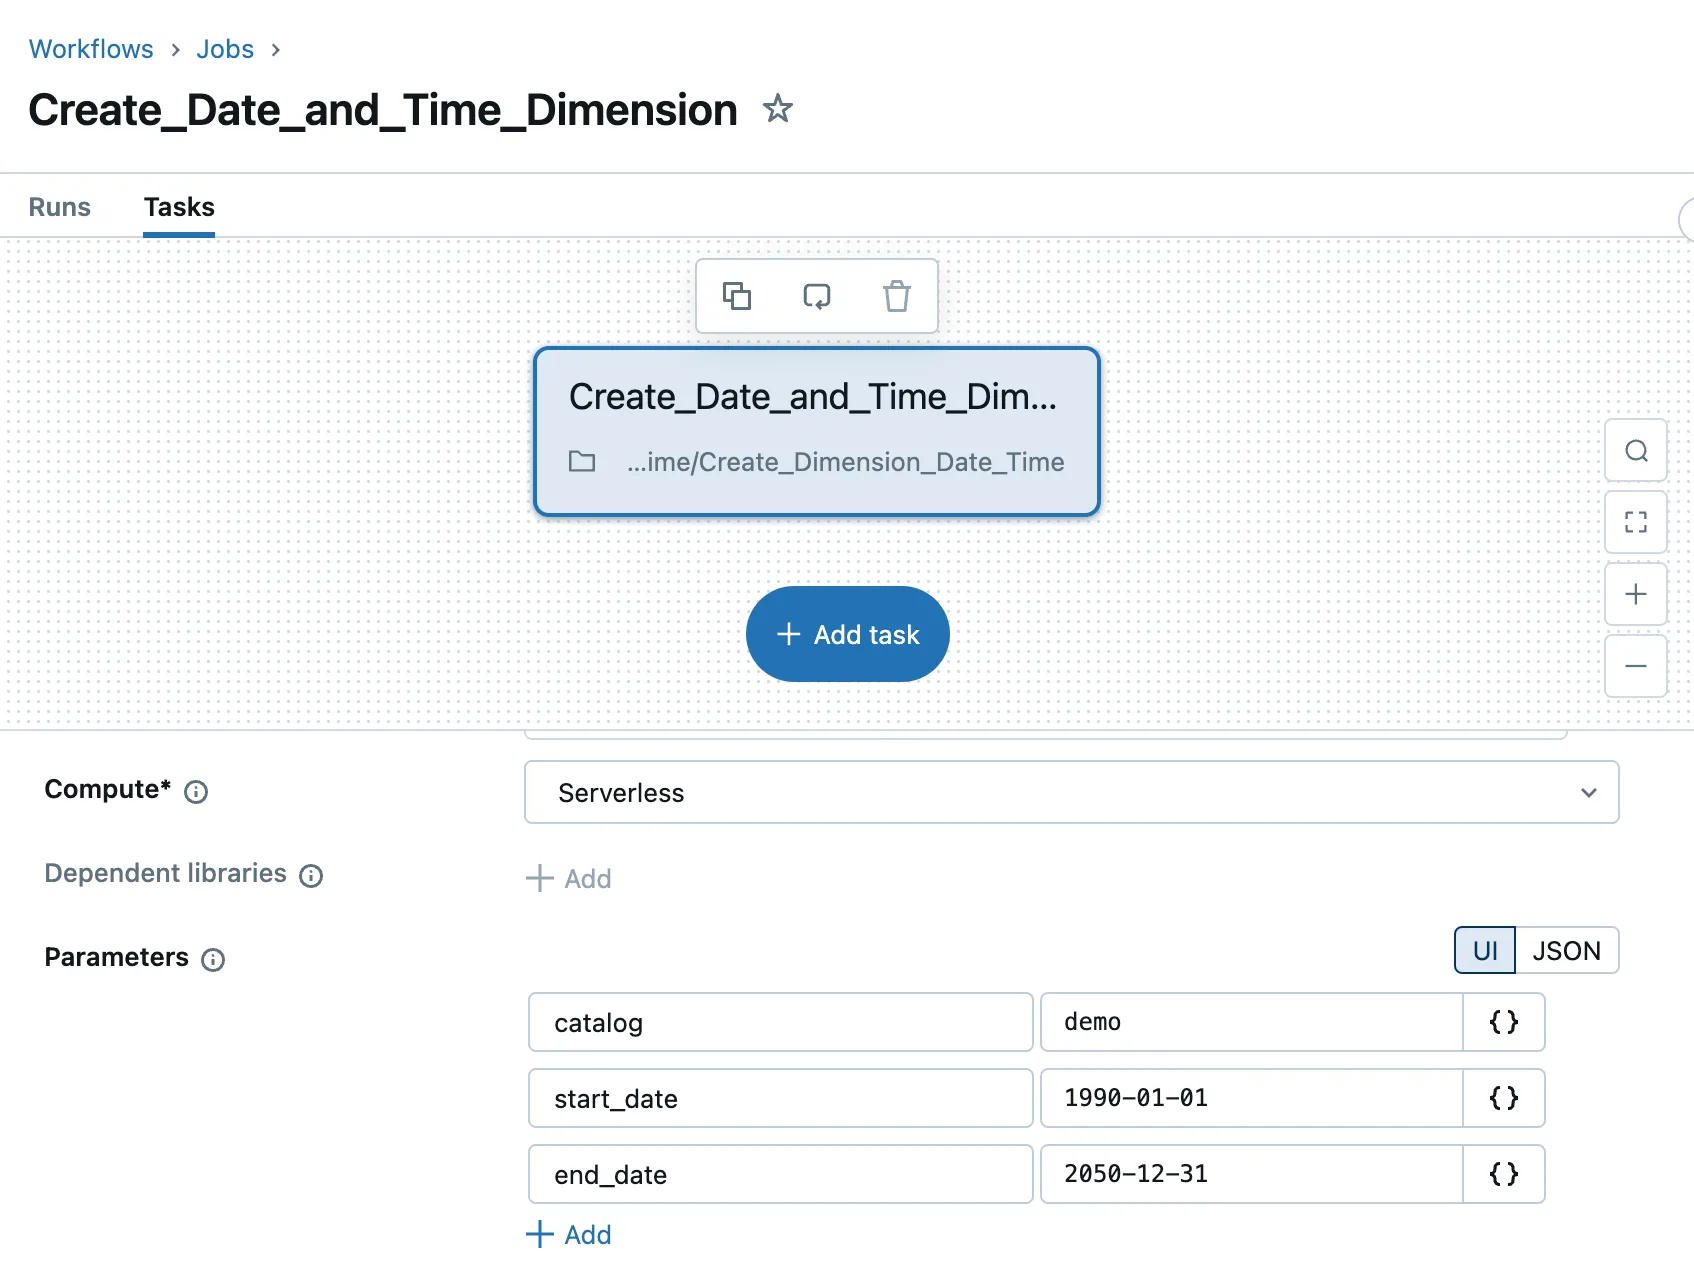Click the info icon next to Compute

point(196,792)
